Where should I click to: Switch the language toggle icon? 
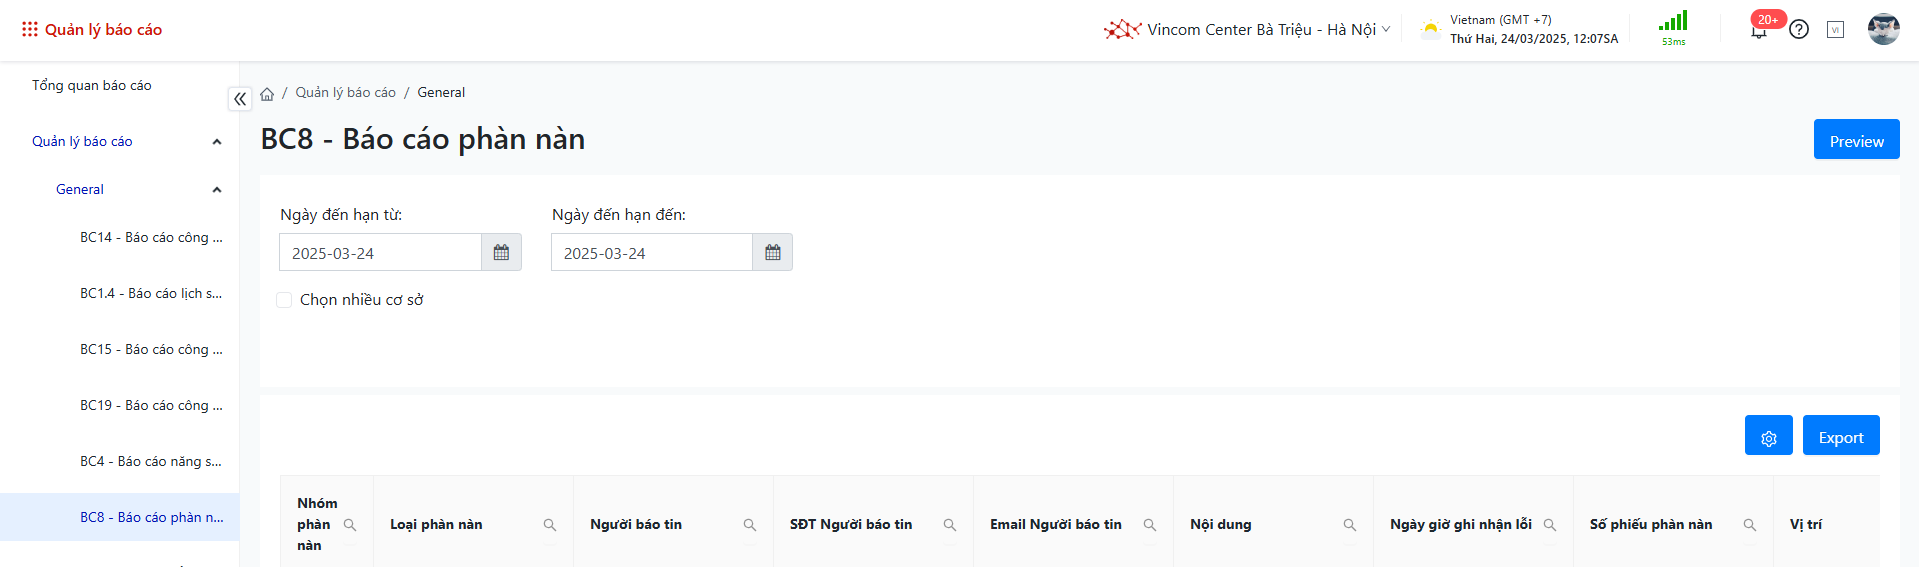[1835, 30]
